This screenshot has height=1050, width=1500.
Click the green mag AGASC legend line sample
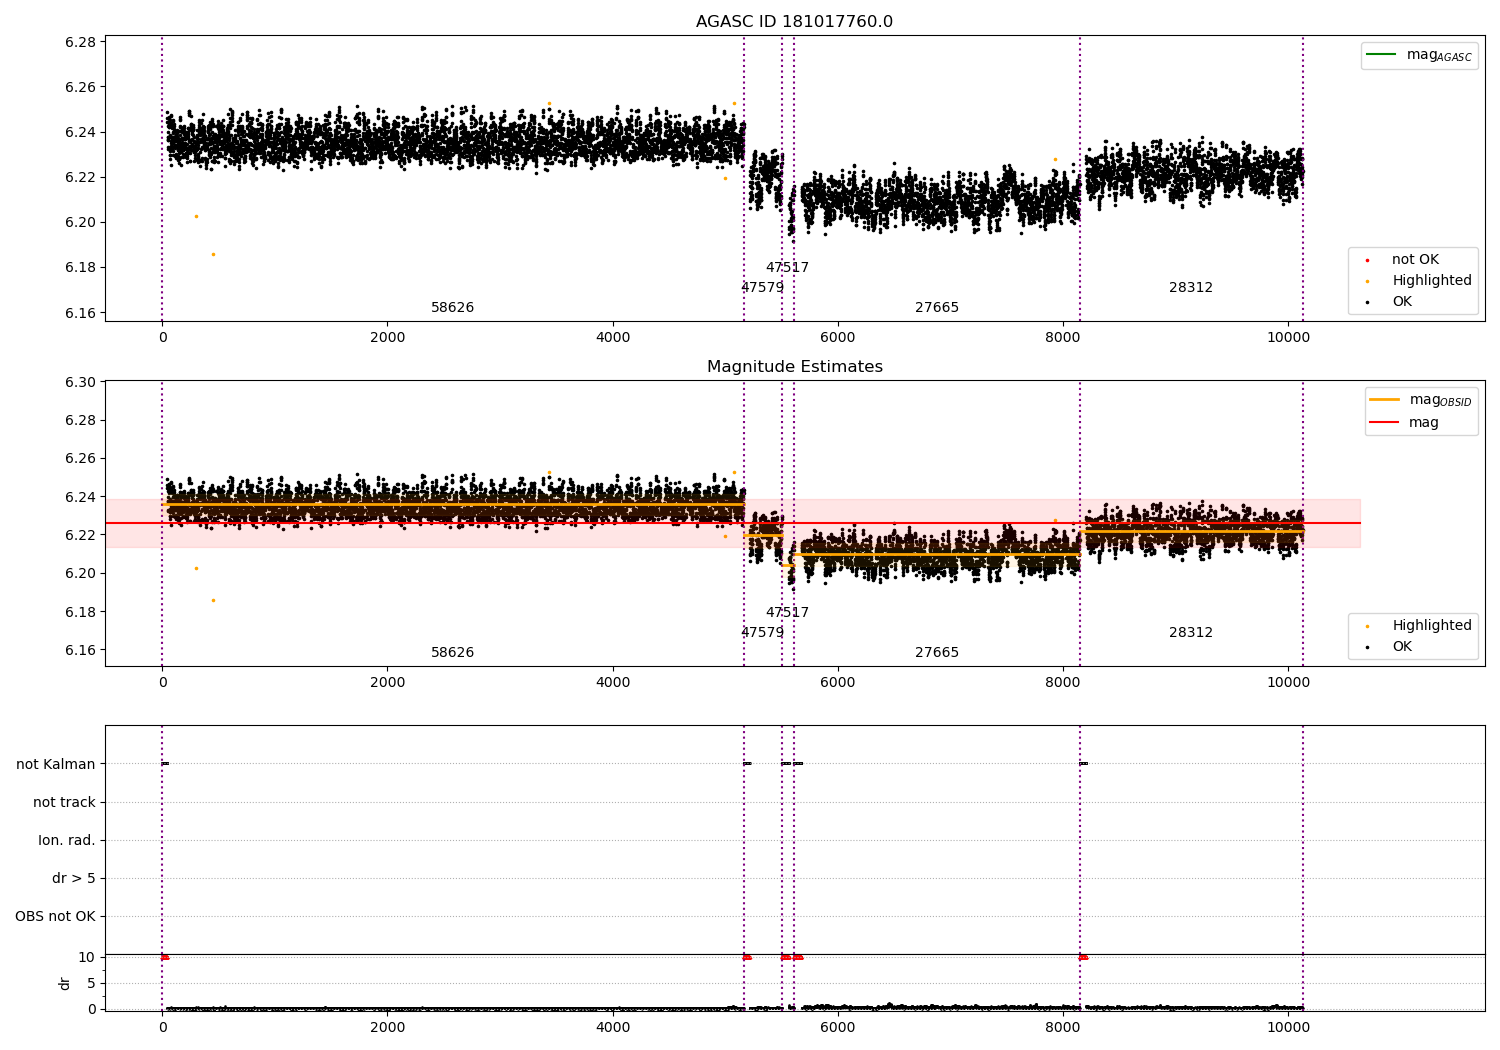(x=1381, y=54)
